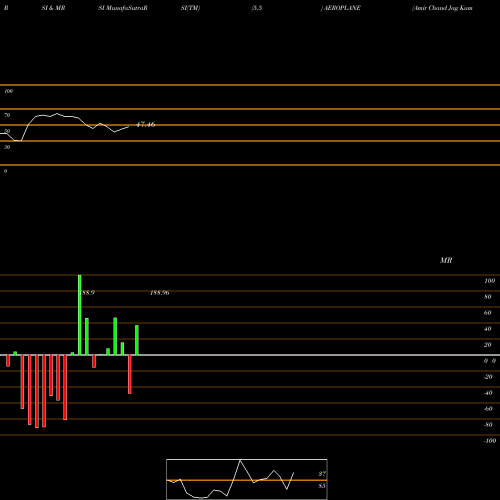Screen dimensions: 500x500
Task: Click the AEROPLANE title text
Action: pyautogui.click(x=342, y=8)
